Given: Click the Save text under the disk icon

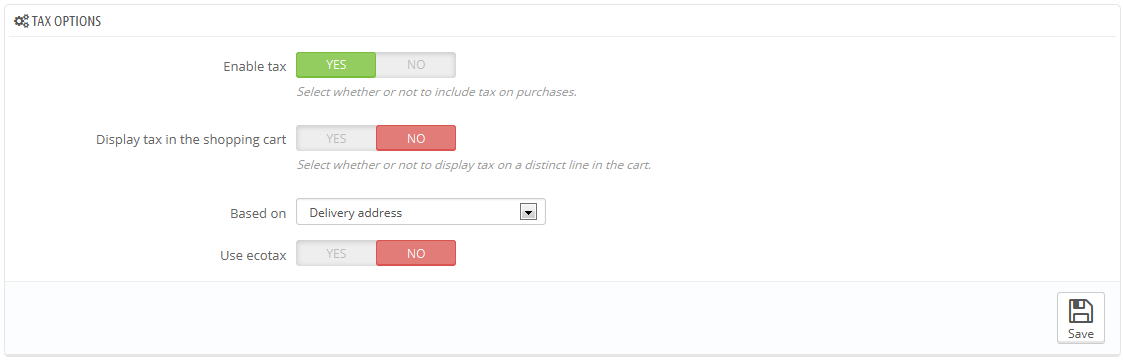Looking at the screenshot, I should click(1081, 334).
